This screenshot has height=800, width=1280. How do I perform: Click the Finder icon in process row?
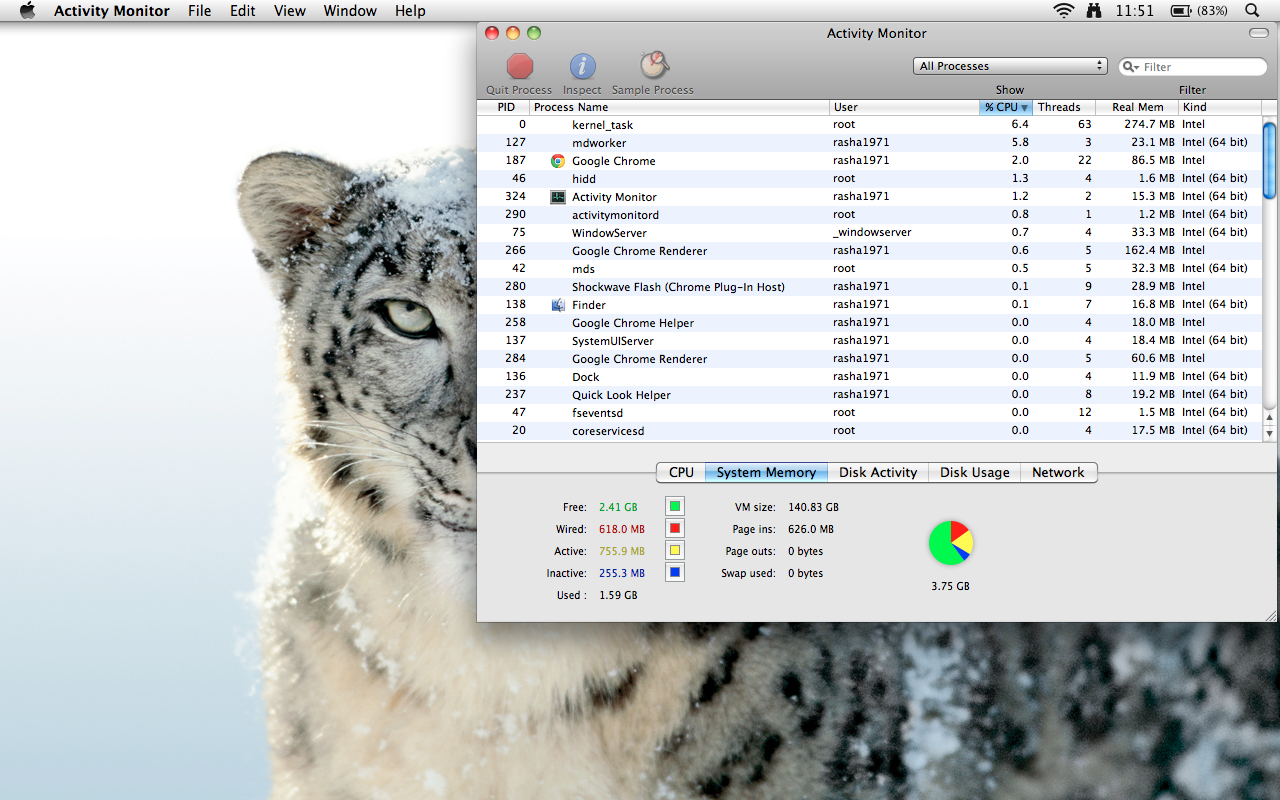tap(558, 305)
